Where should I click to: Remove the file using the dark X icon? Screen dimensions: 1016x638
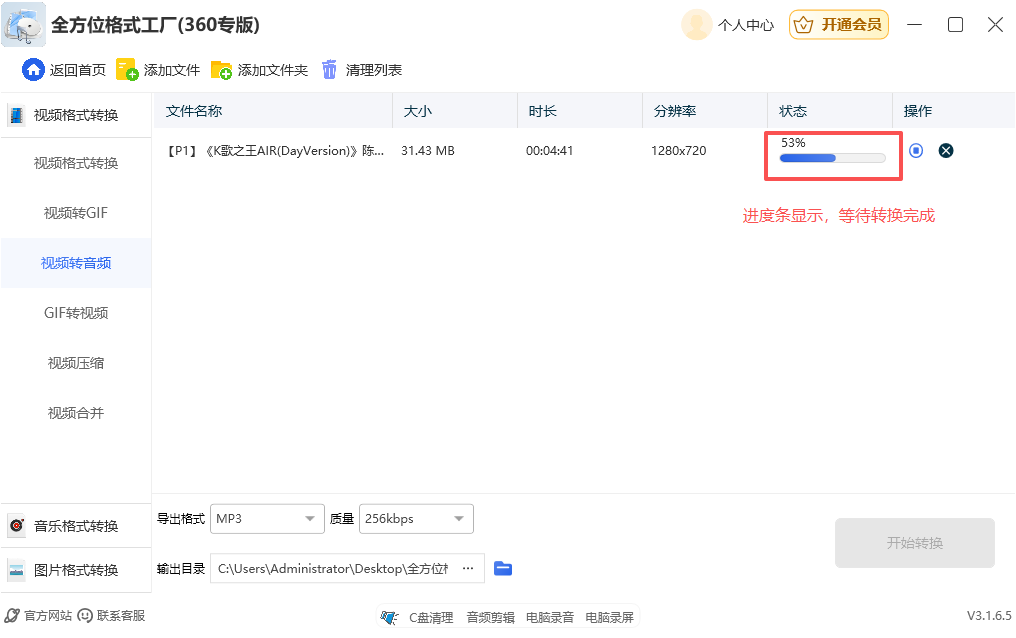[x=946, y=151]
